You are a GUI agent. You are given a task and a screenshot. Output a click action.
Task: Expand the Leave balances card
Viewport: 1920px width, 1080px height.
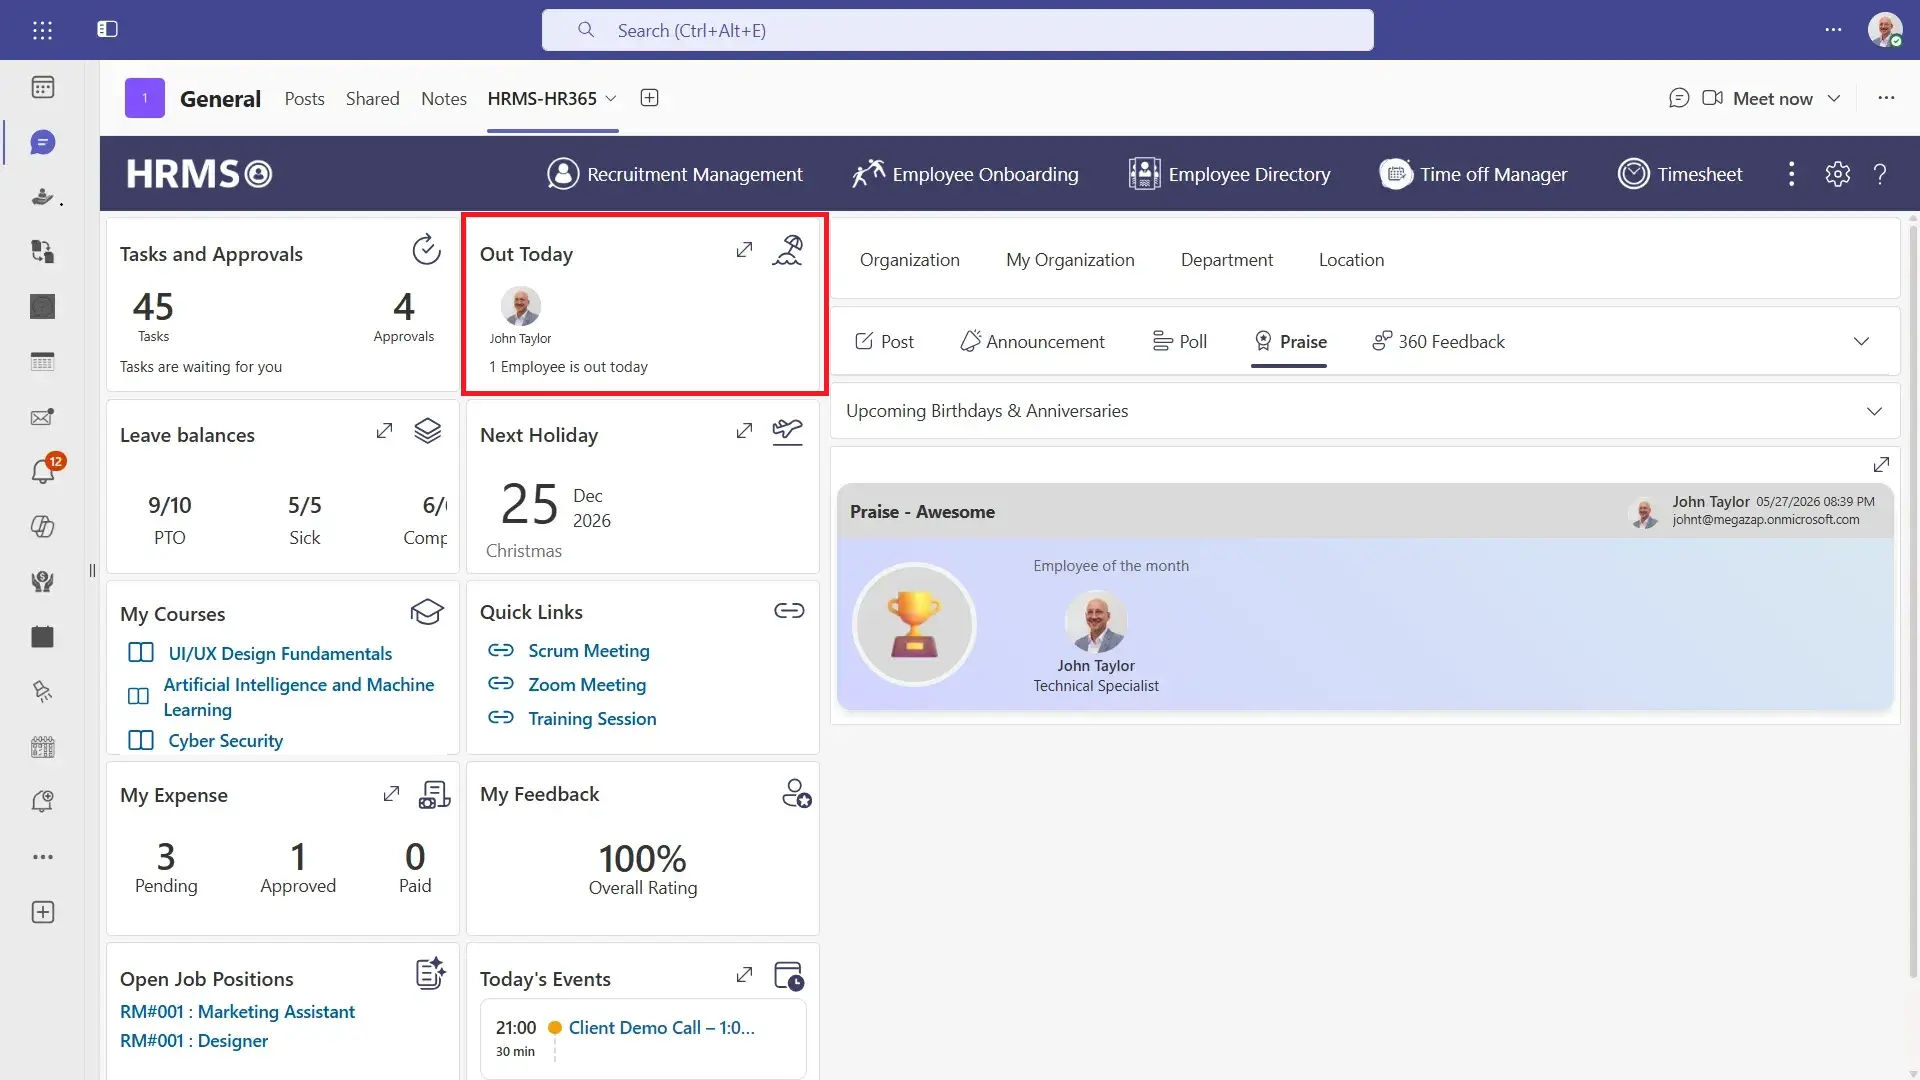tap(384, 431)
